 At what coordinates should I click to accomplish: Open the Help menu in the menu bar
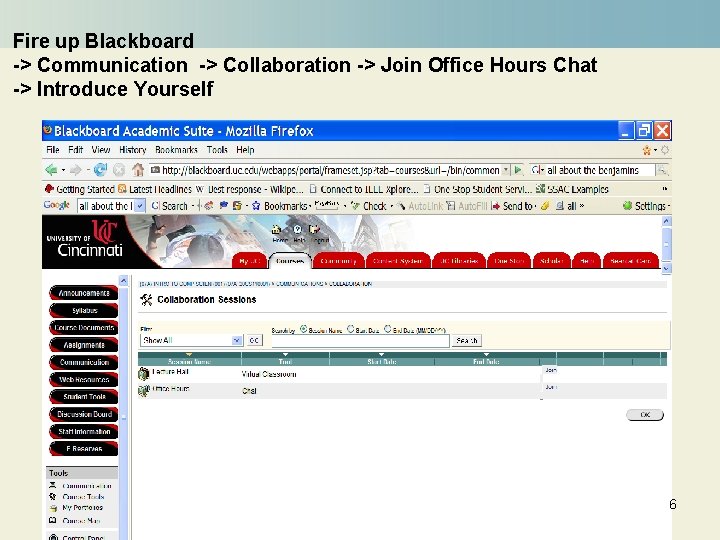[245, 150]
